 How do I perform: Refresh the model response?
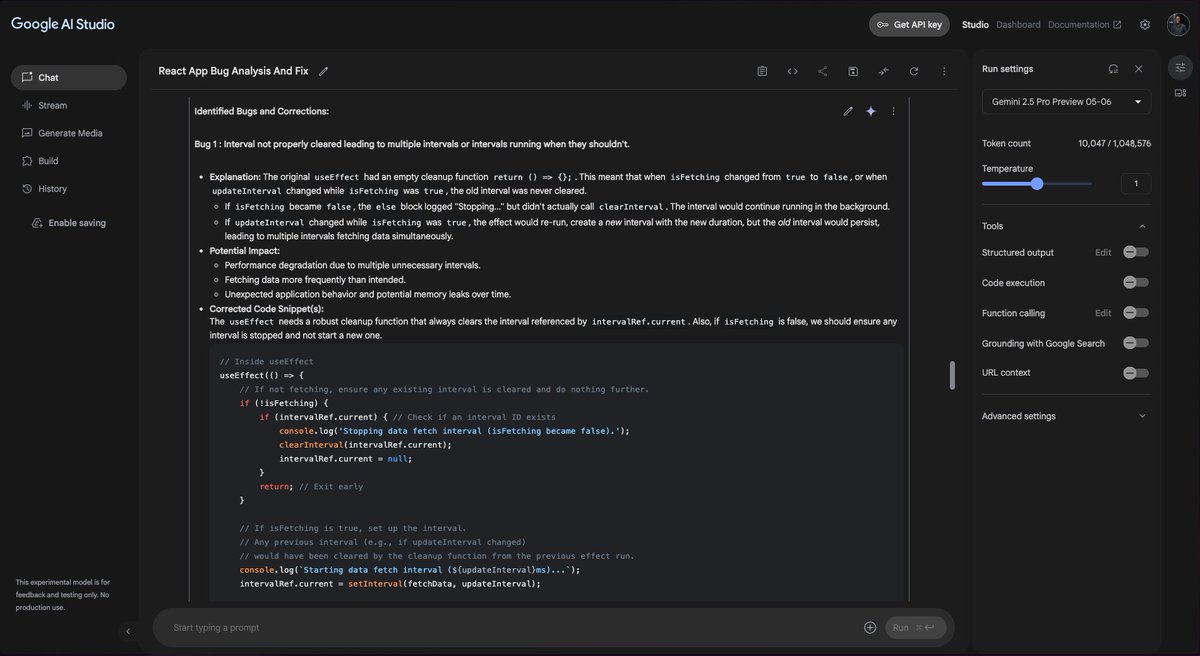click(911, 69)
